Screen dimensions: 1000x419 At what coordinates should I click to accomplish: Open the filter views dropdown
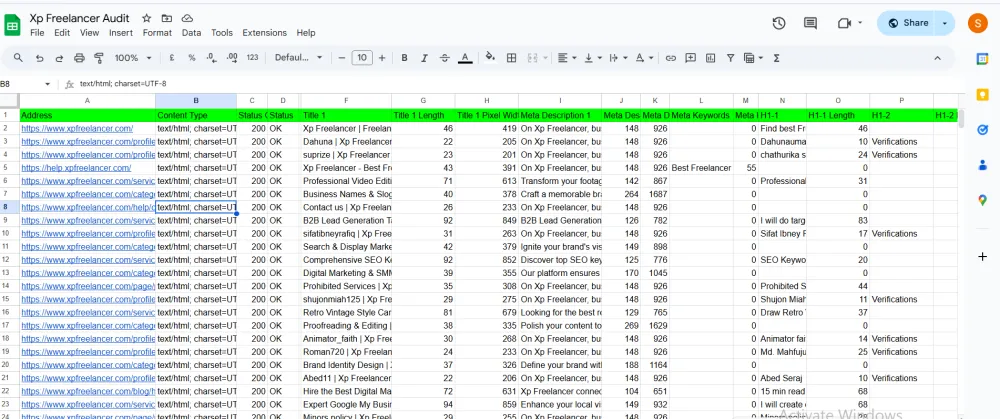coord(754,58)
